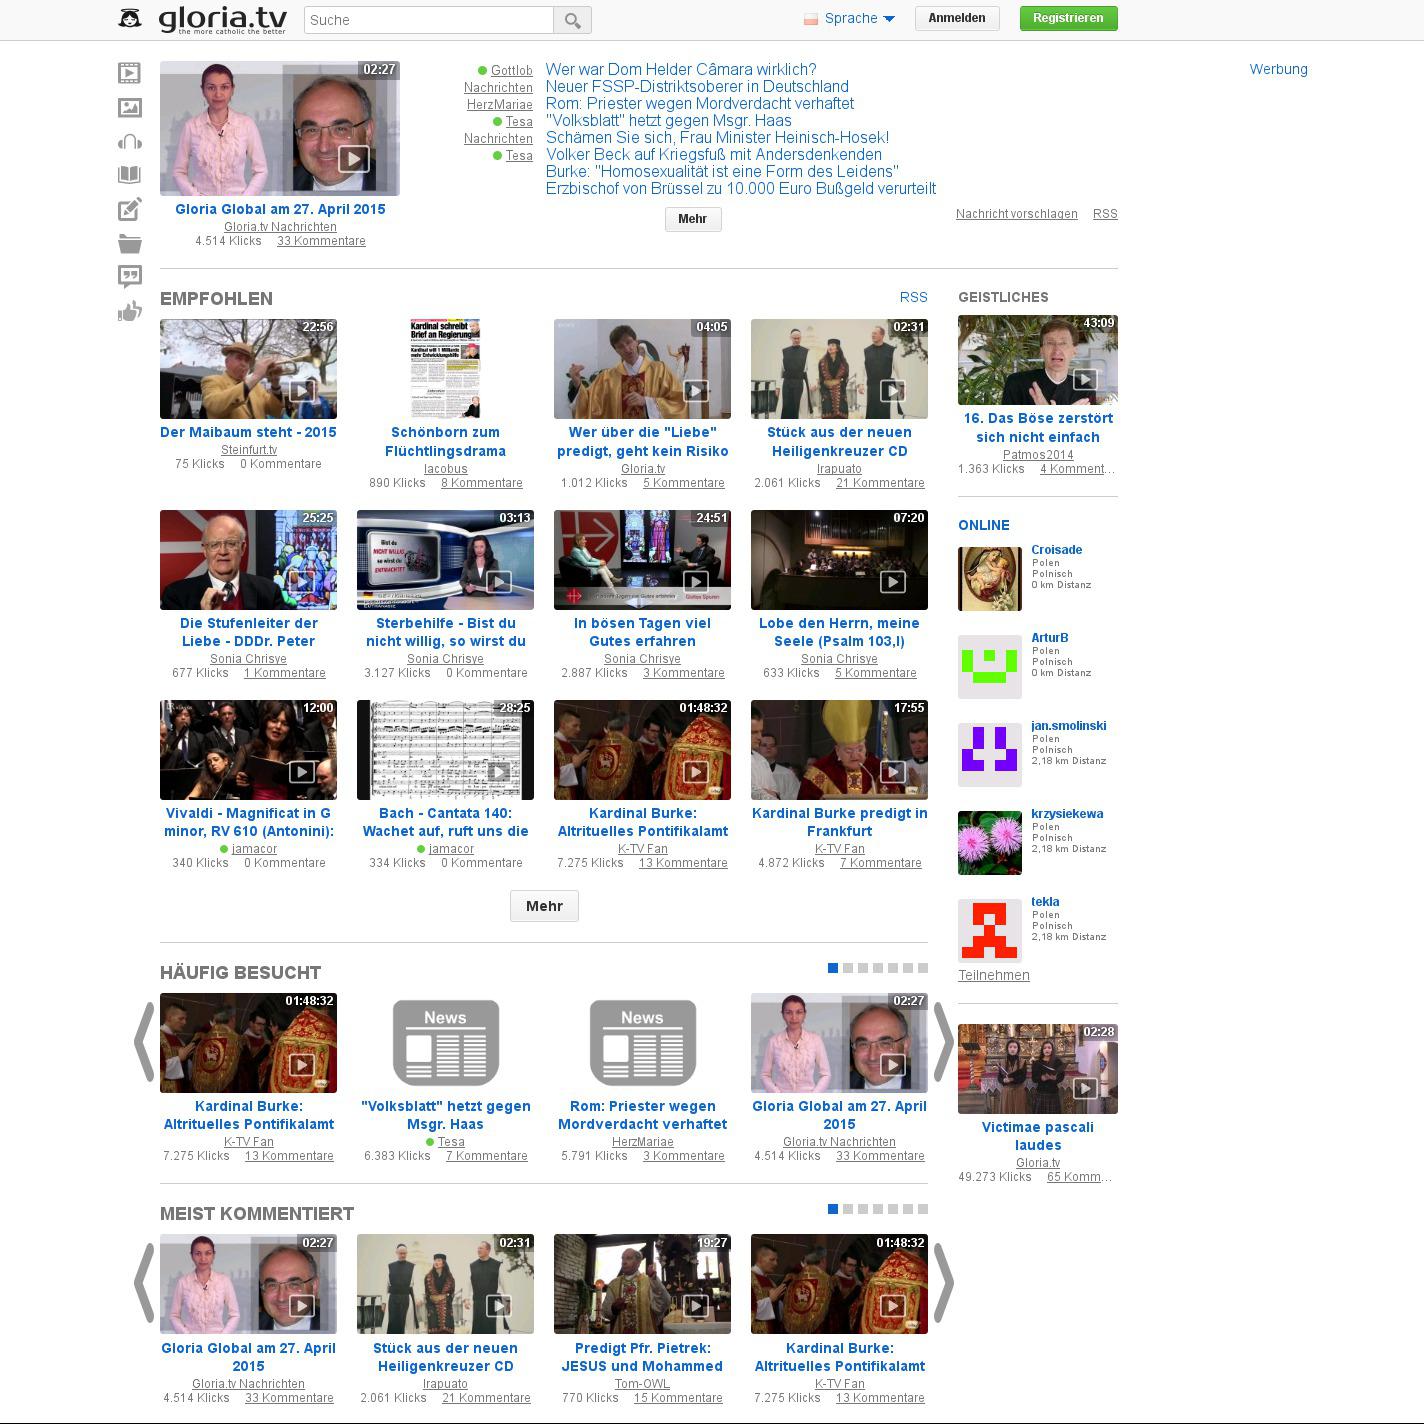Screen dimensions: 1424x1424
Task: Select third page dot in Häufig Besucht
Action: tap(863, 968)
